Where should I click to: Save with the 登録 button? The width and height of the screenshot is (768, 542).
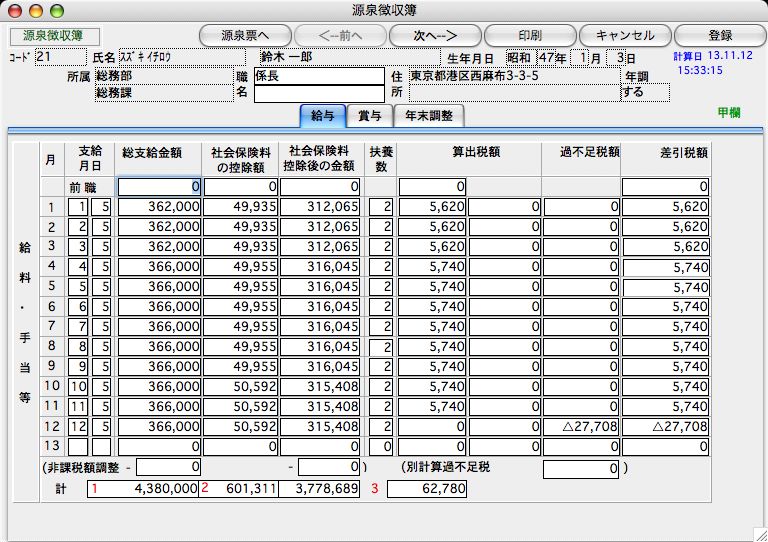tap(719, 35)
